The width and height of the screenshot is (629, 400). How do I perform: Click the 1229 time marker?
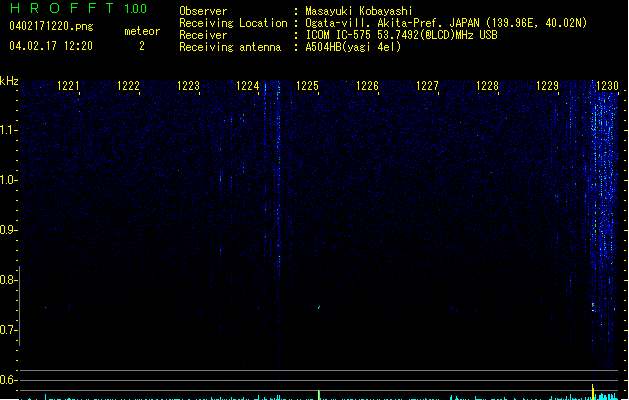[x=547, y=86]
